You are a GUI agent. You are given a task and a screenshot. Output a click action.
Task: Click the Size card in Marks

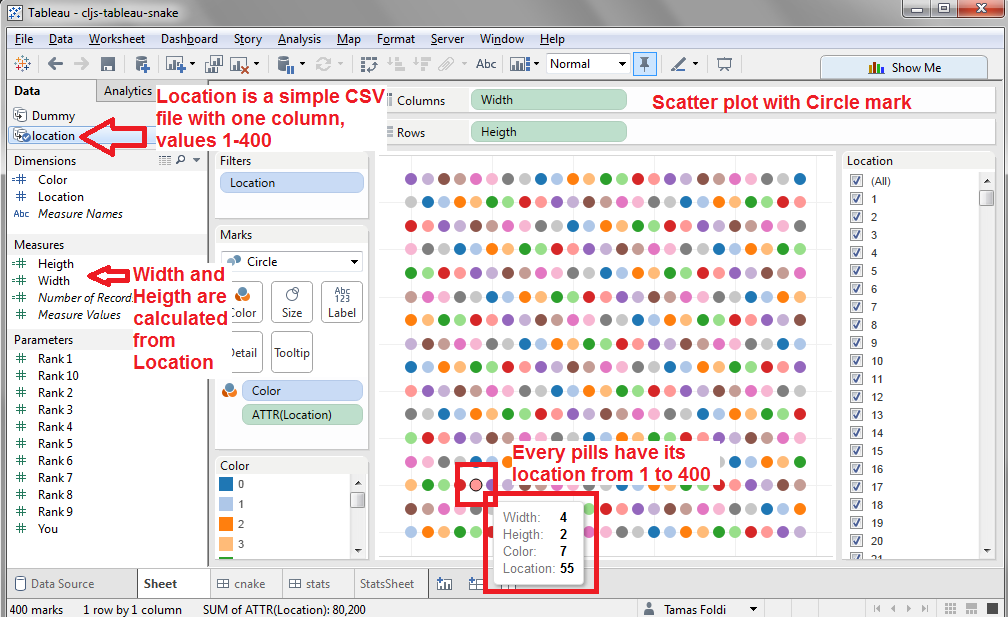[292, 302]
